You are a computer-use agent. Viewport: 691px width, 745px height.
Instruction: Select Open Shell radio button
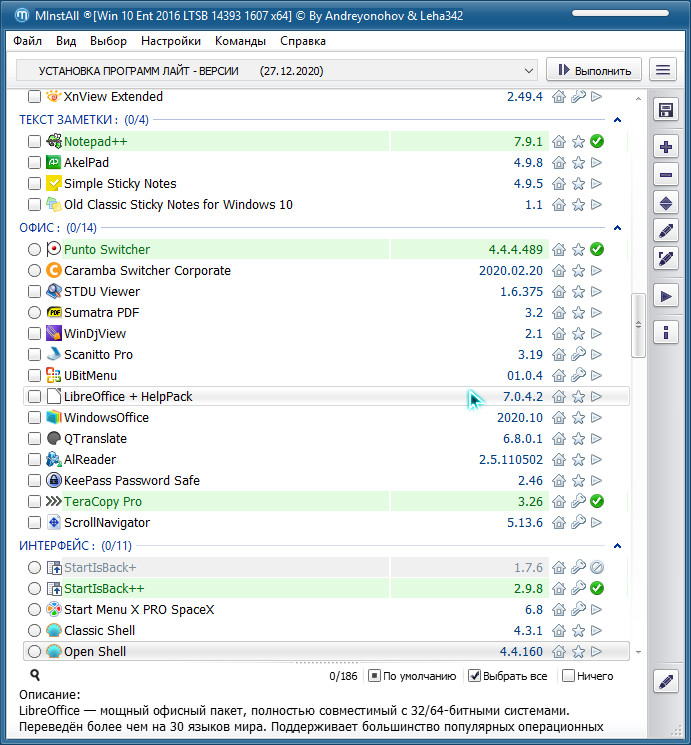[x=34, y=651]
